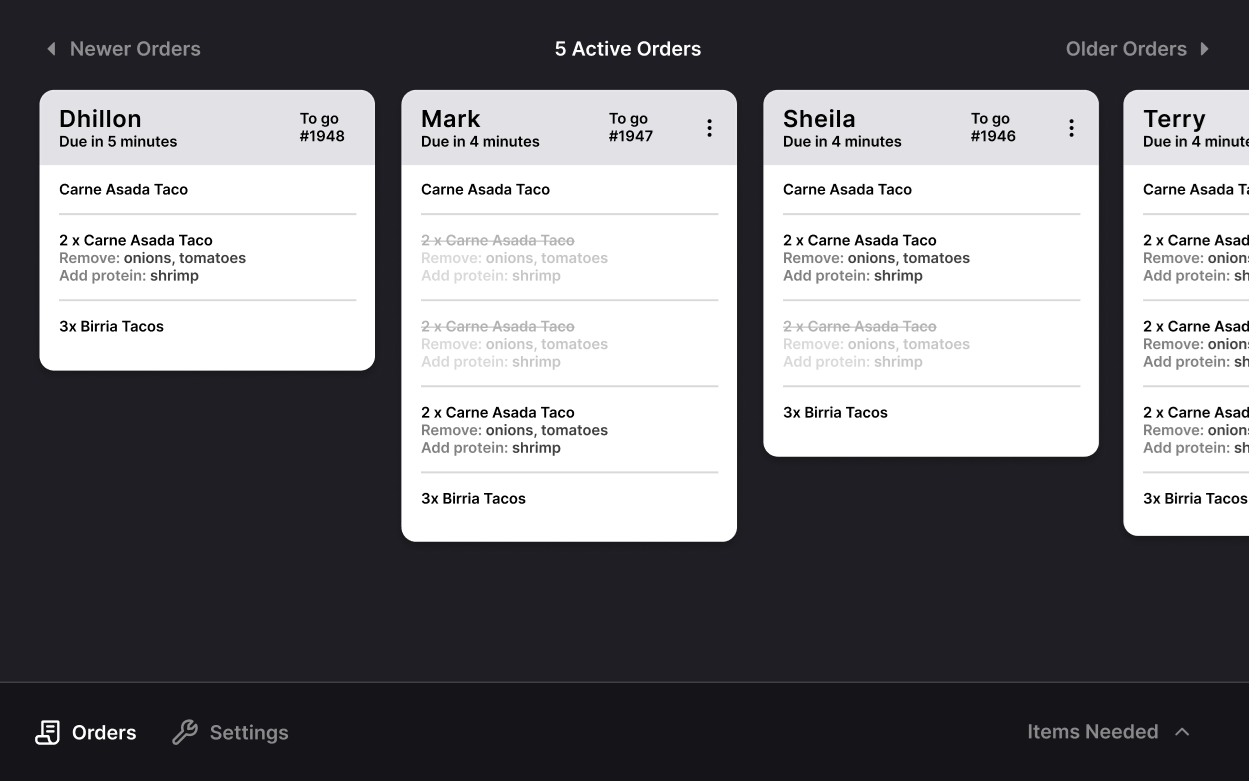Click the 5 Active Orders heading
The width and height of the screenshot is (1249, 781).
coord(628,48)
